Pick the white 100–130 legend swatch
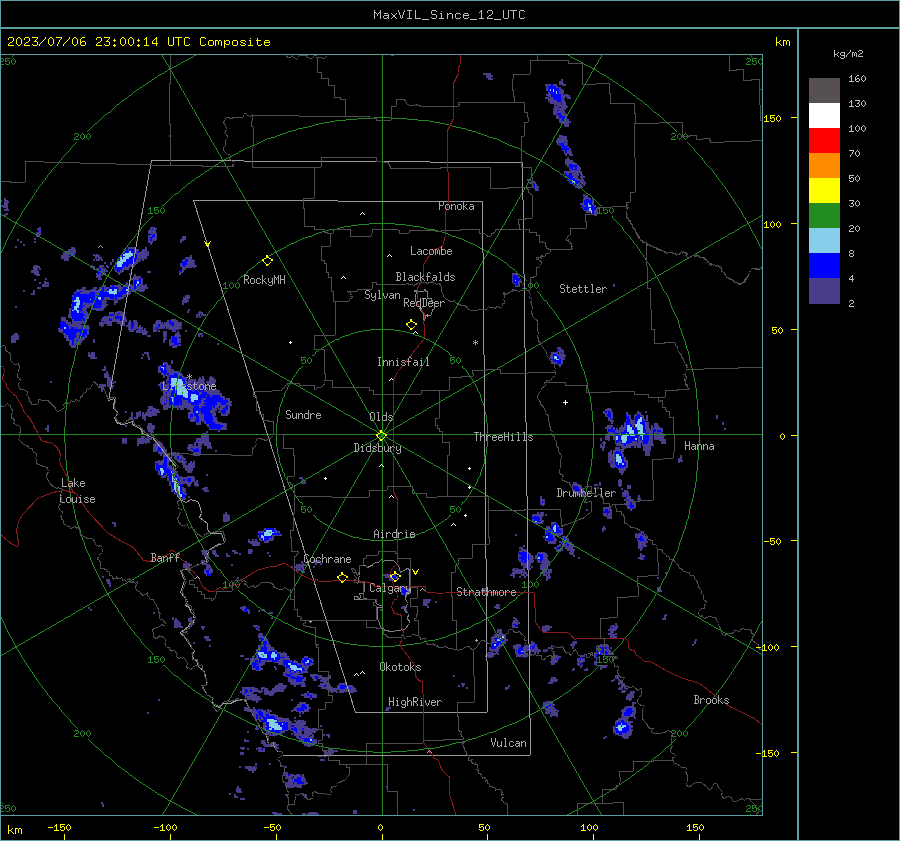The height and width of the screenshot is (841, 900). click(x=824, y=115)
